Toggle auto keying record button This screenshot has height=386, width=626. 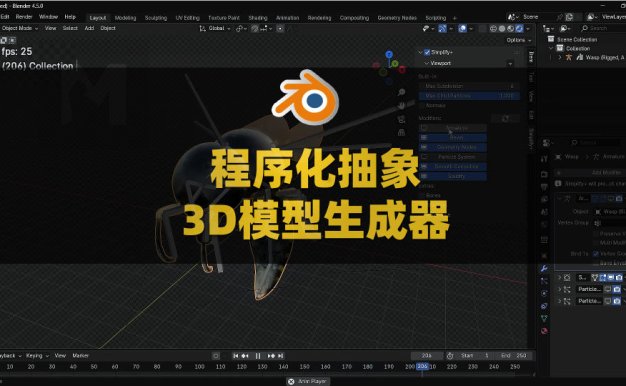point(216,356)
